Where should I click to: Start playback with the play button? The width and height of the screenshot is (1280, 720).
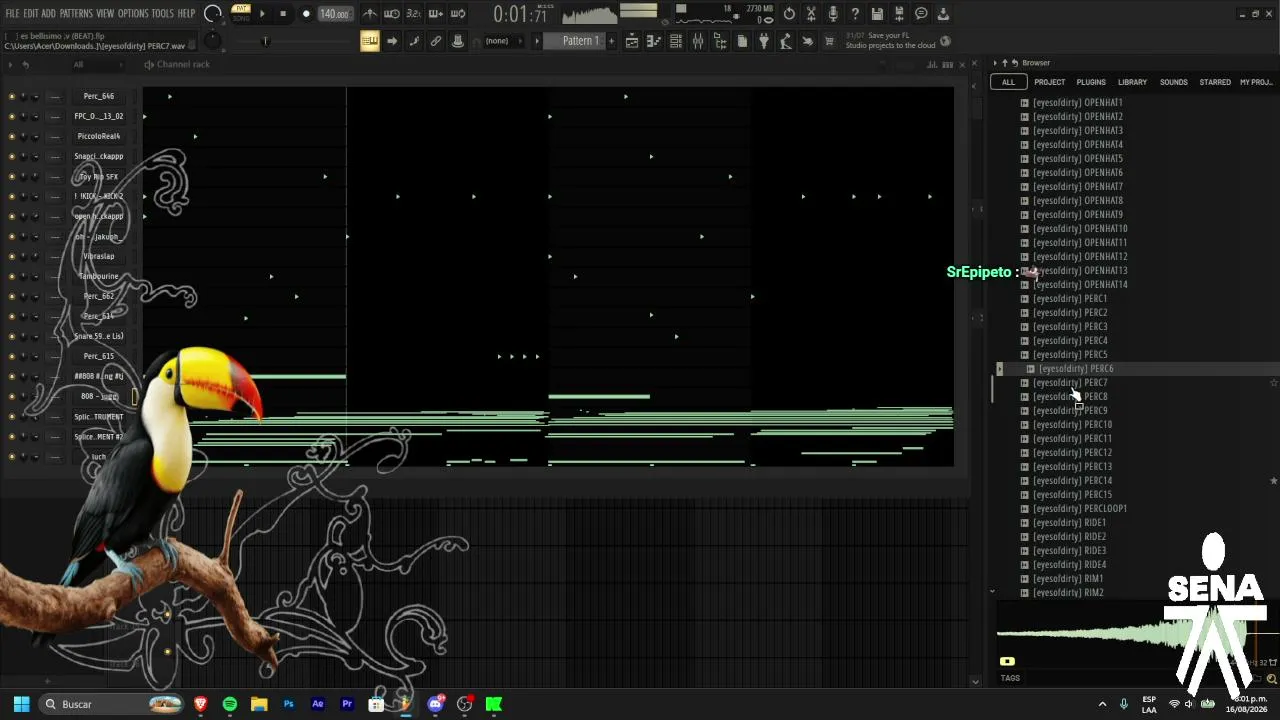[263, 14]
